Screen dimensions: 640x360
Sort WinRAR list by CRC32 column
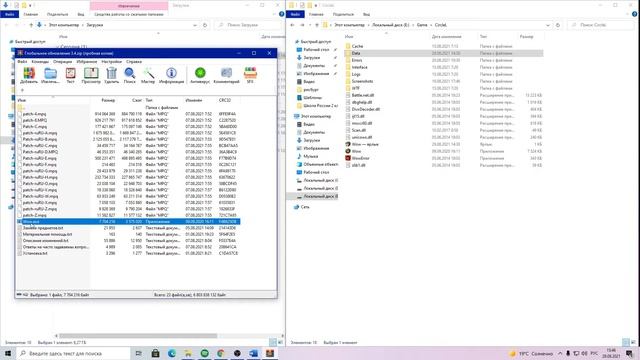point(225,100)
